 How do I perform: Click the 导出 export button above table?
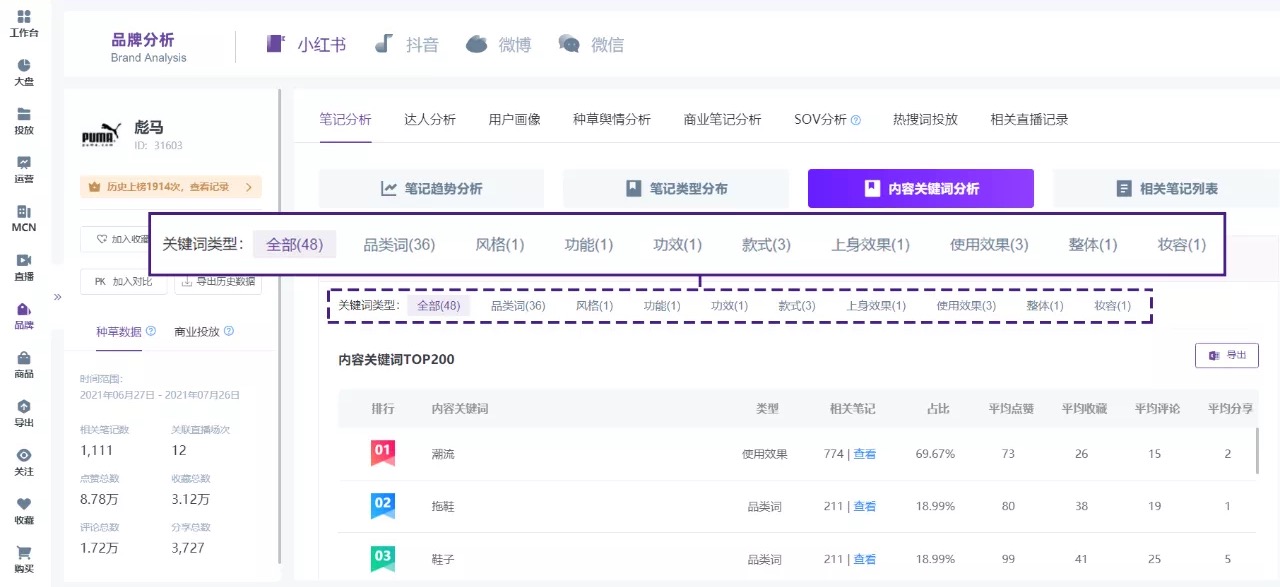[1227, 355]
